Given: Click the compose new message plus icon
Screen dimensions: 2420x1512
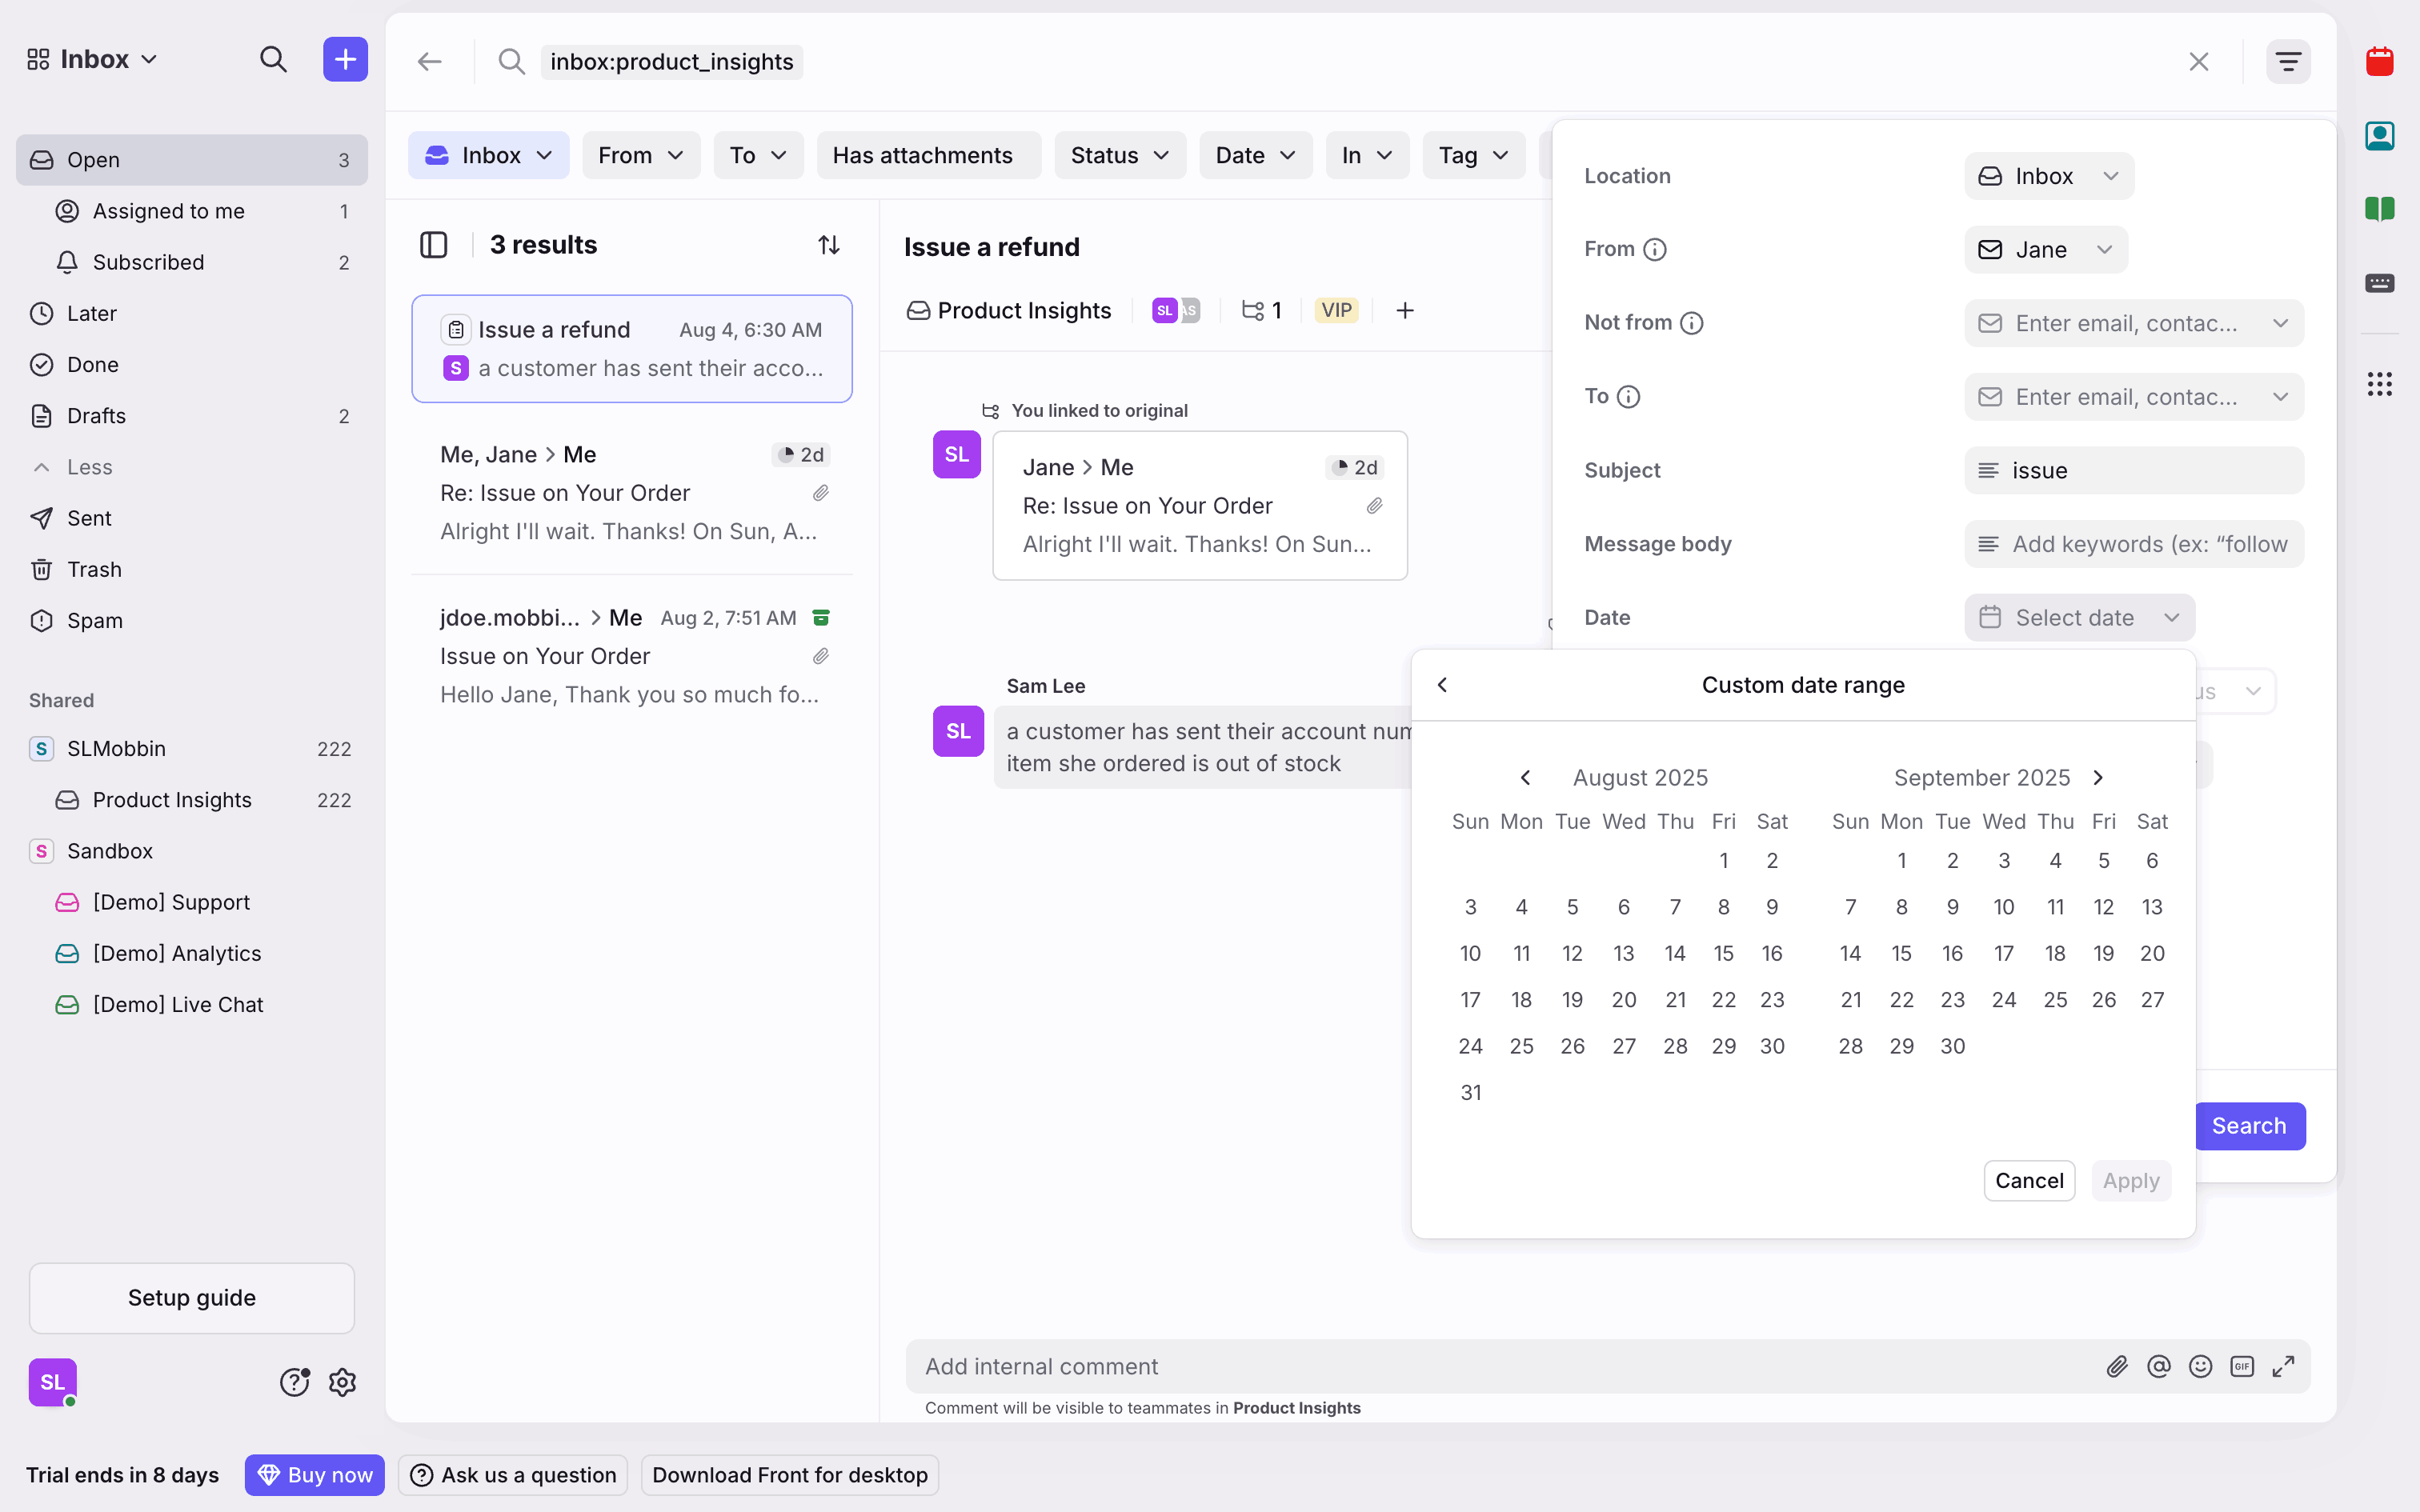Looking at the screenshot, I should coord(345,60).
